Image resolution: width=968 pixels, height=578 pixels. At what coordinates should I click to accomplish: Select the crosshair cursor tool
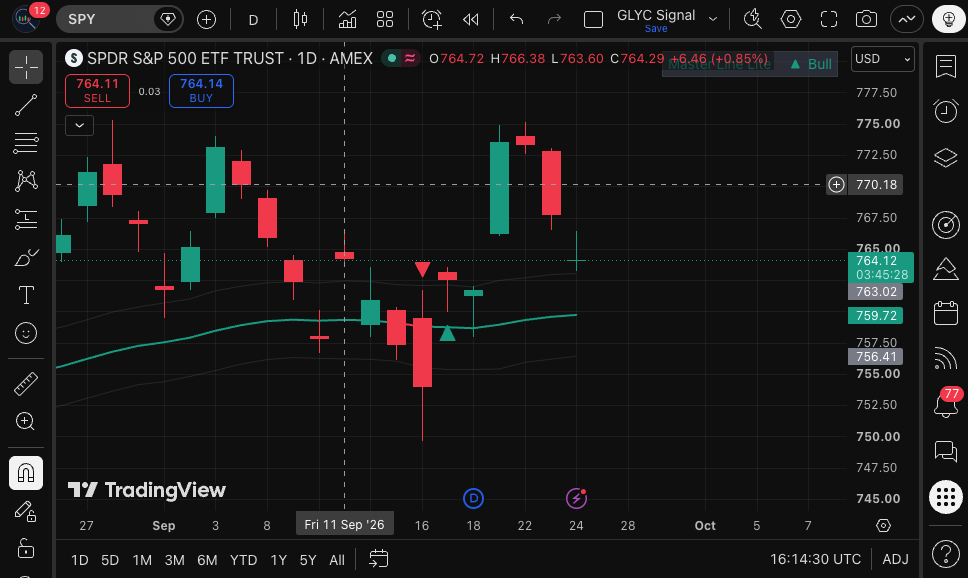[26, 67]
